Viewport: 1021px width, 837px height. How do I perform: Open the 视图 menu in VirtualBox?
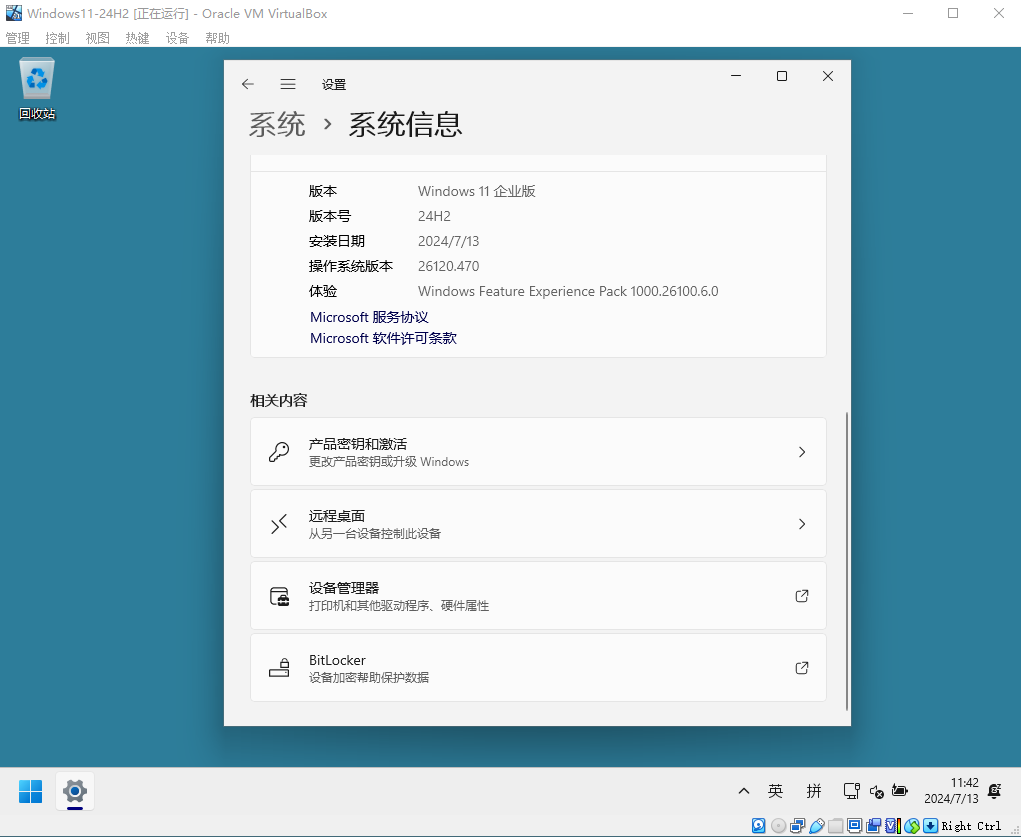click(x=98, y=38)
